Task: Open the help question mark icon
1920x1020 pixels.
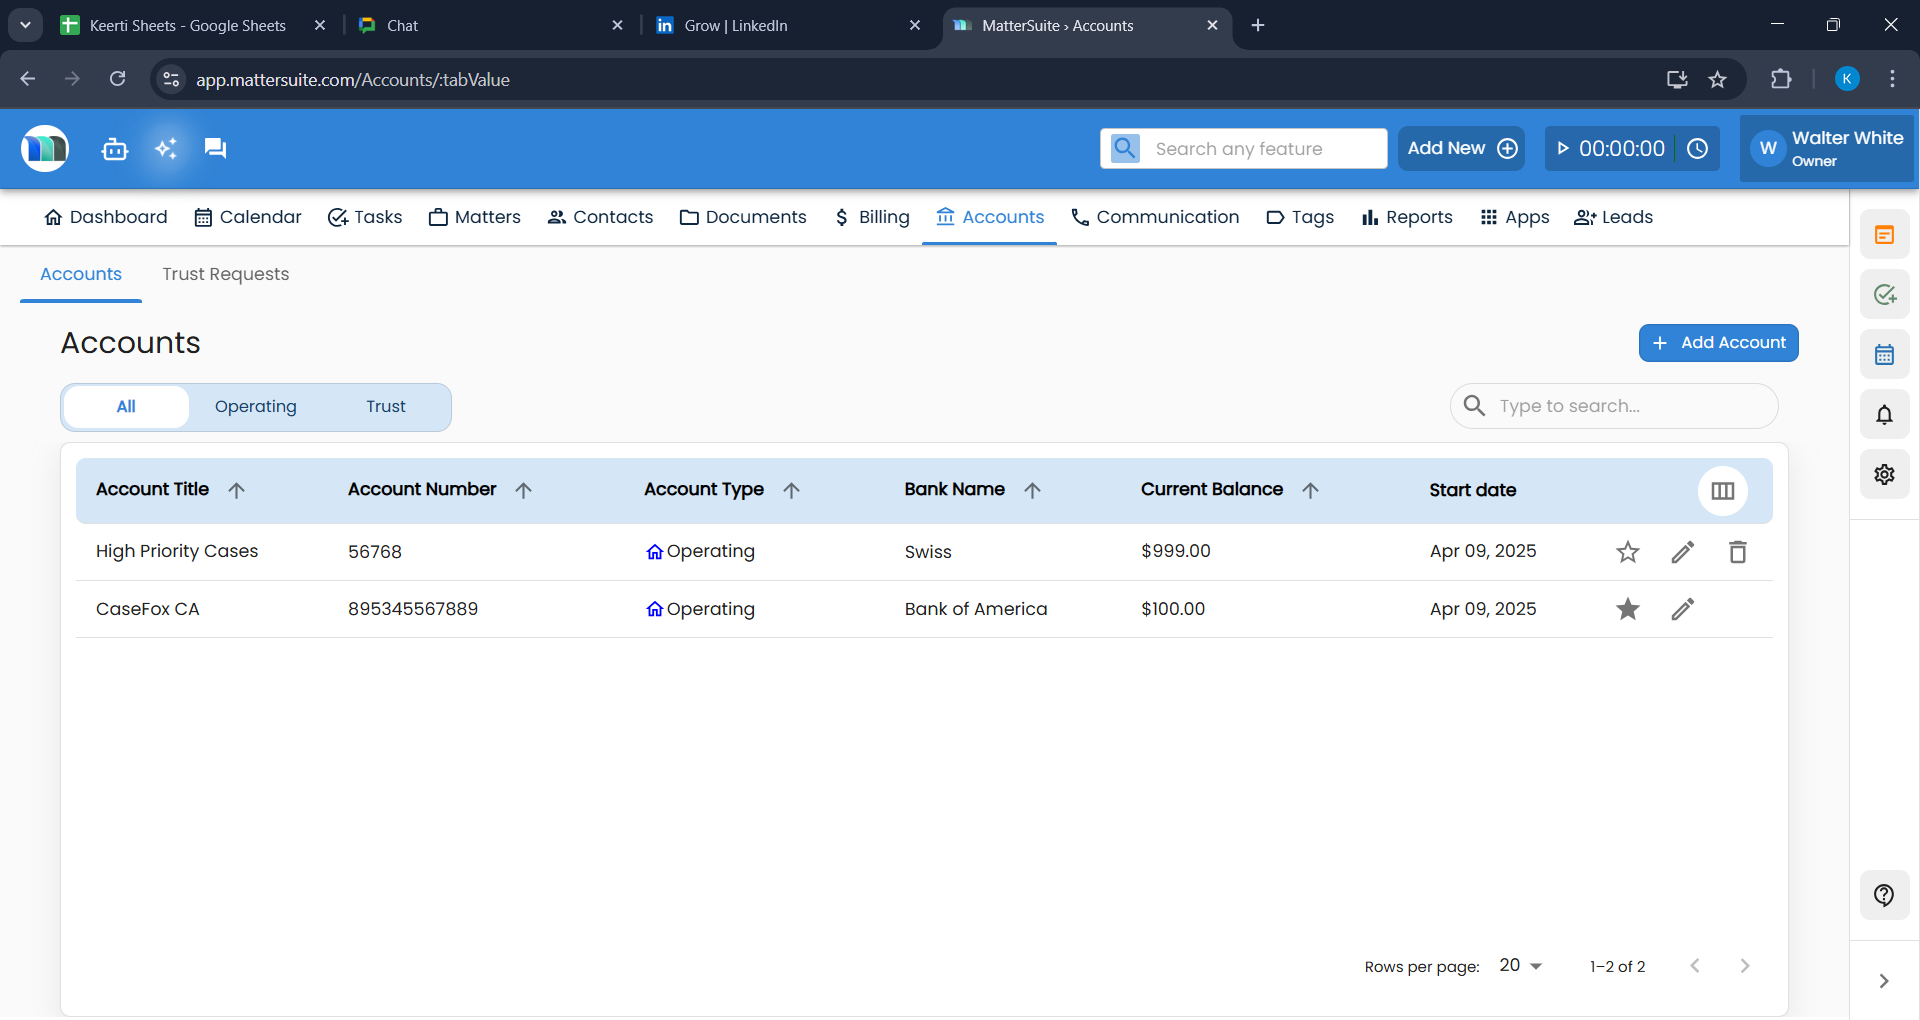Action: (x=1884, y=895)
